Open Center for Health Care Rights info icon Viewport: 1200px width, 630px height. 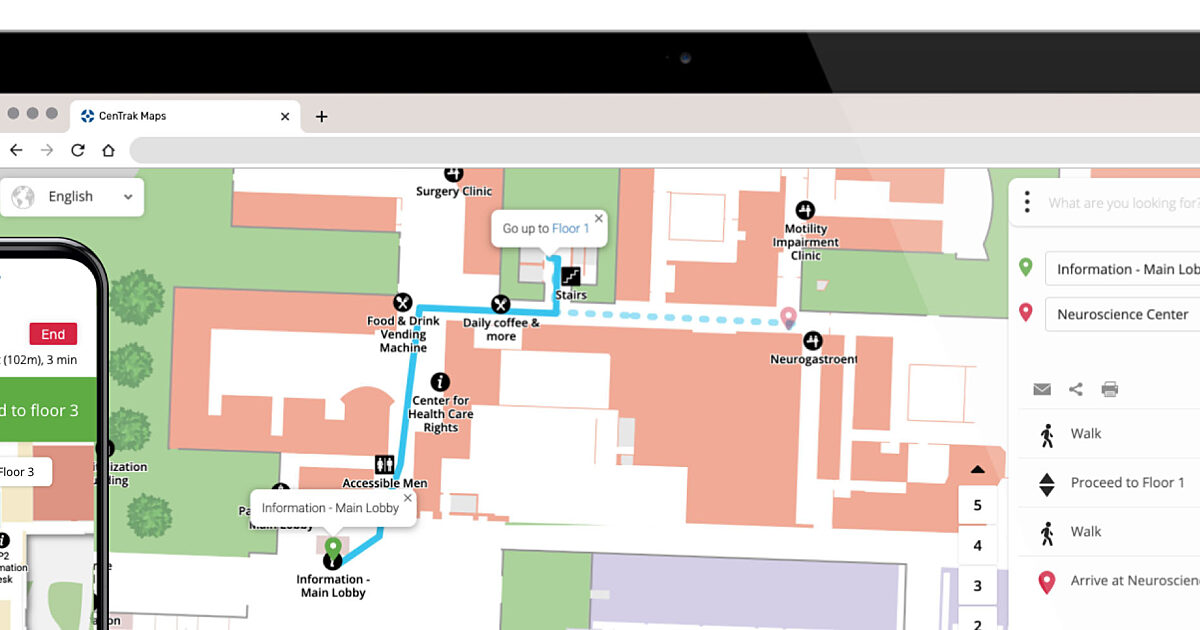point(439,382)
